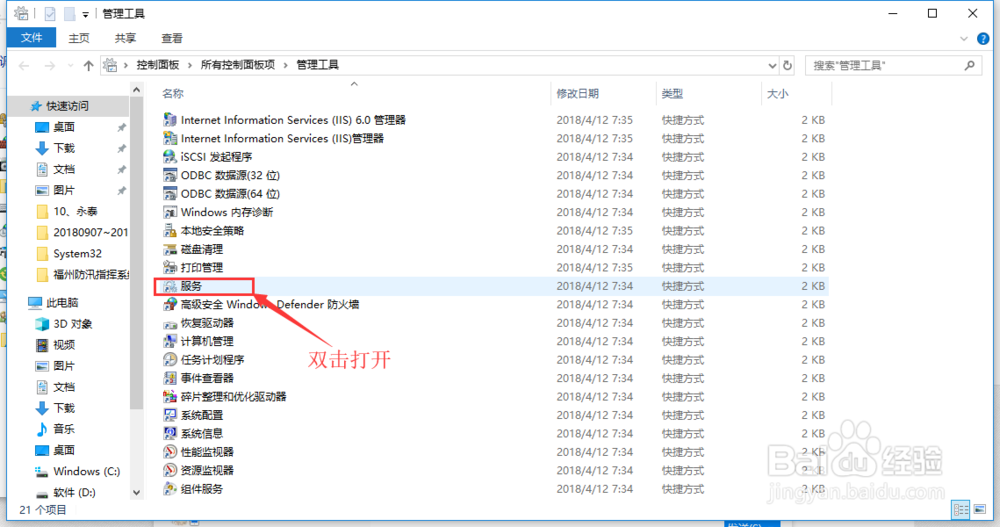The width and height of the screenshot is (1000, 527).
Task: Navigate to 所有控制面板项 breadcrumb
Action: (x=238, y=65)
